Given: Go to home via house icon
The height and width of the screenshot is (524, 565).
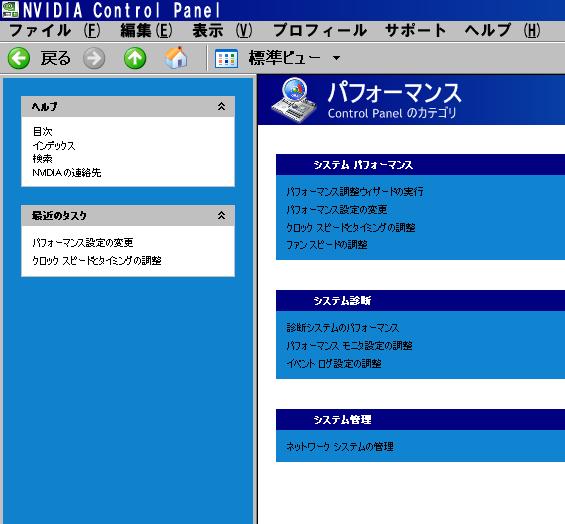Looking at the screenshot, I should coord(176,58).
